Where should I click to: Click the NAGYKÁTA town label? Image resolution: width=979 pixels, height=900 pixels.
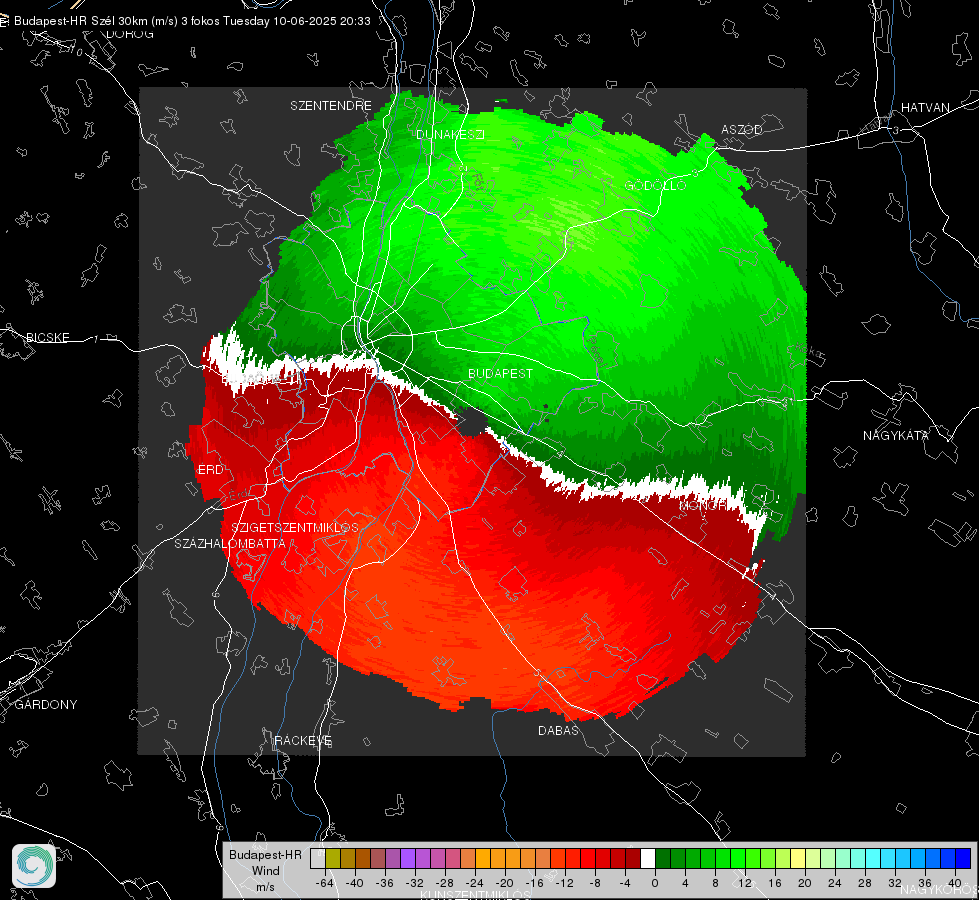click(x=896, y=435)
